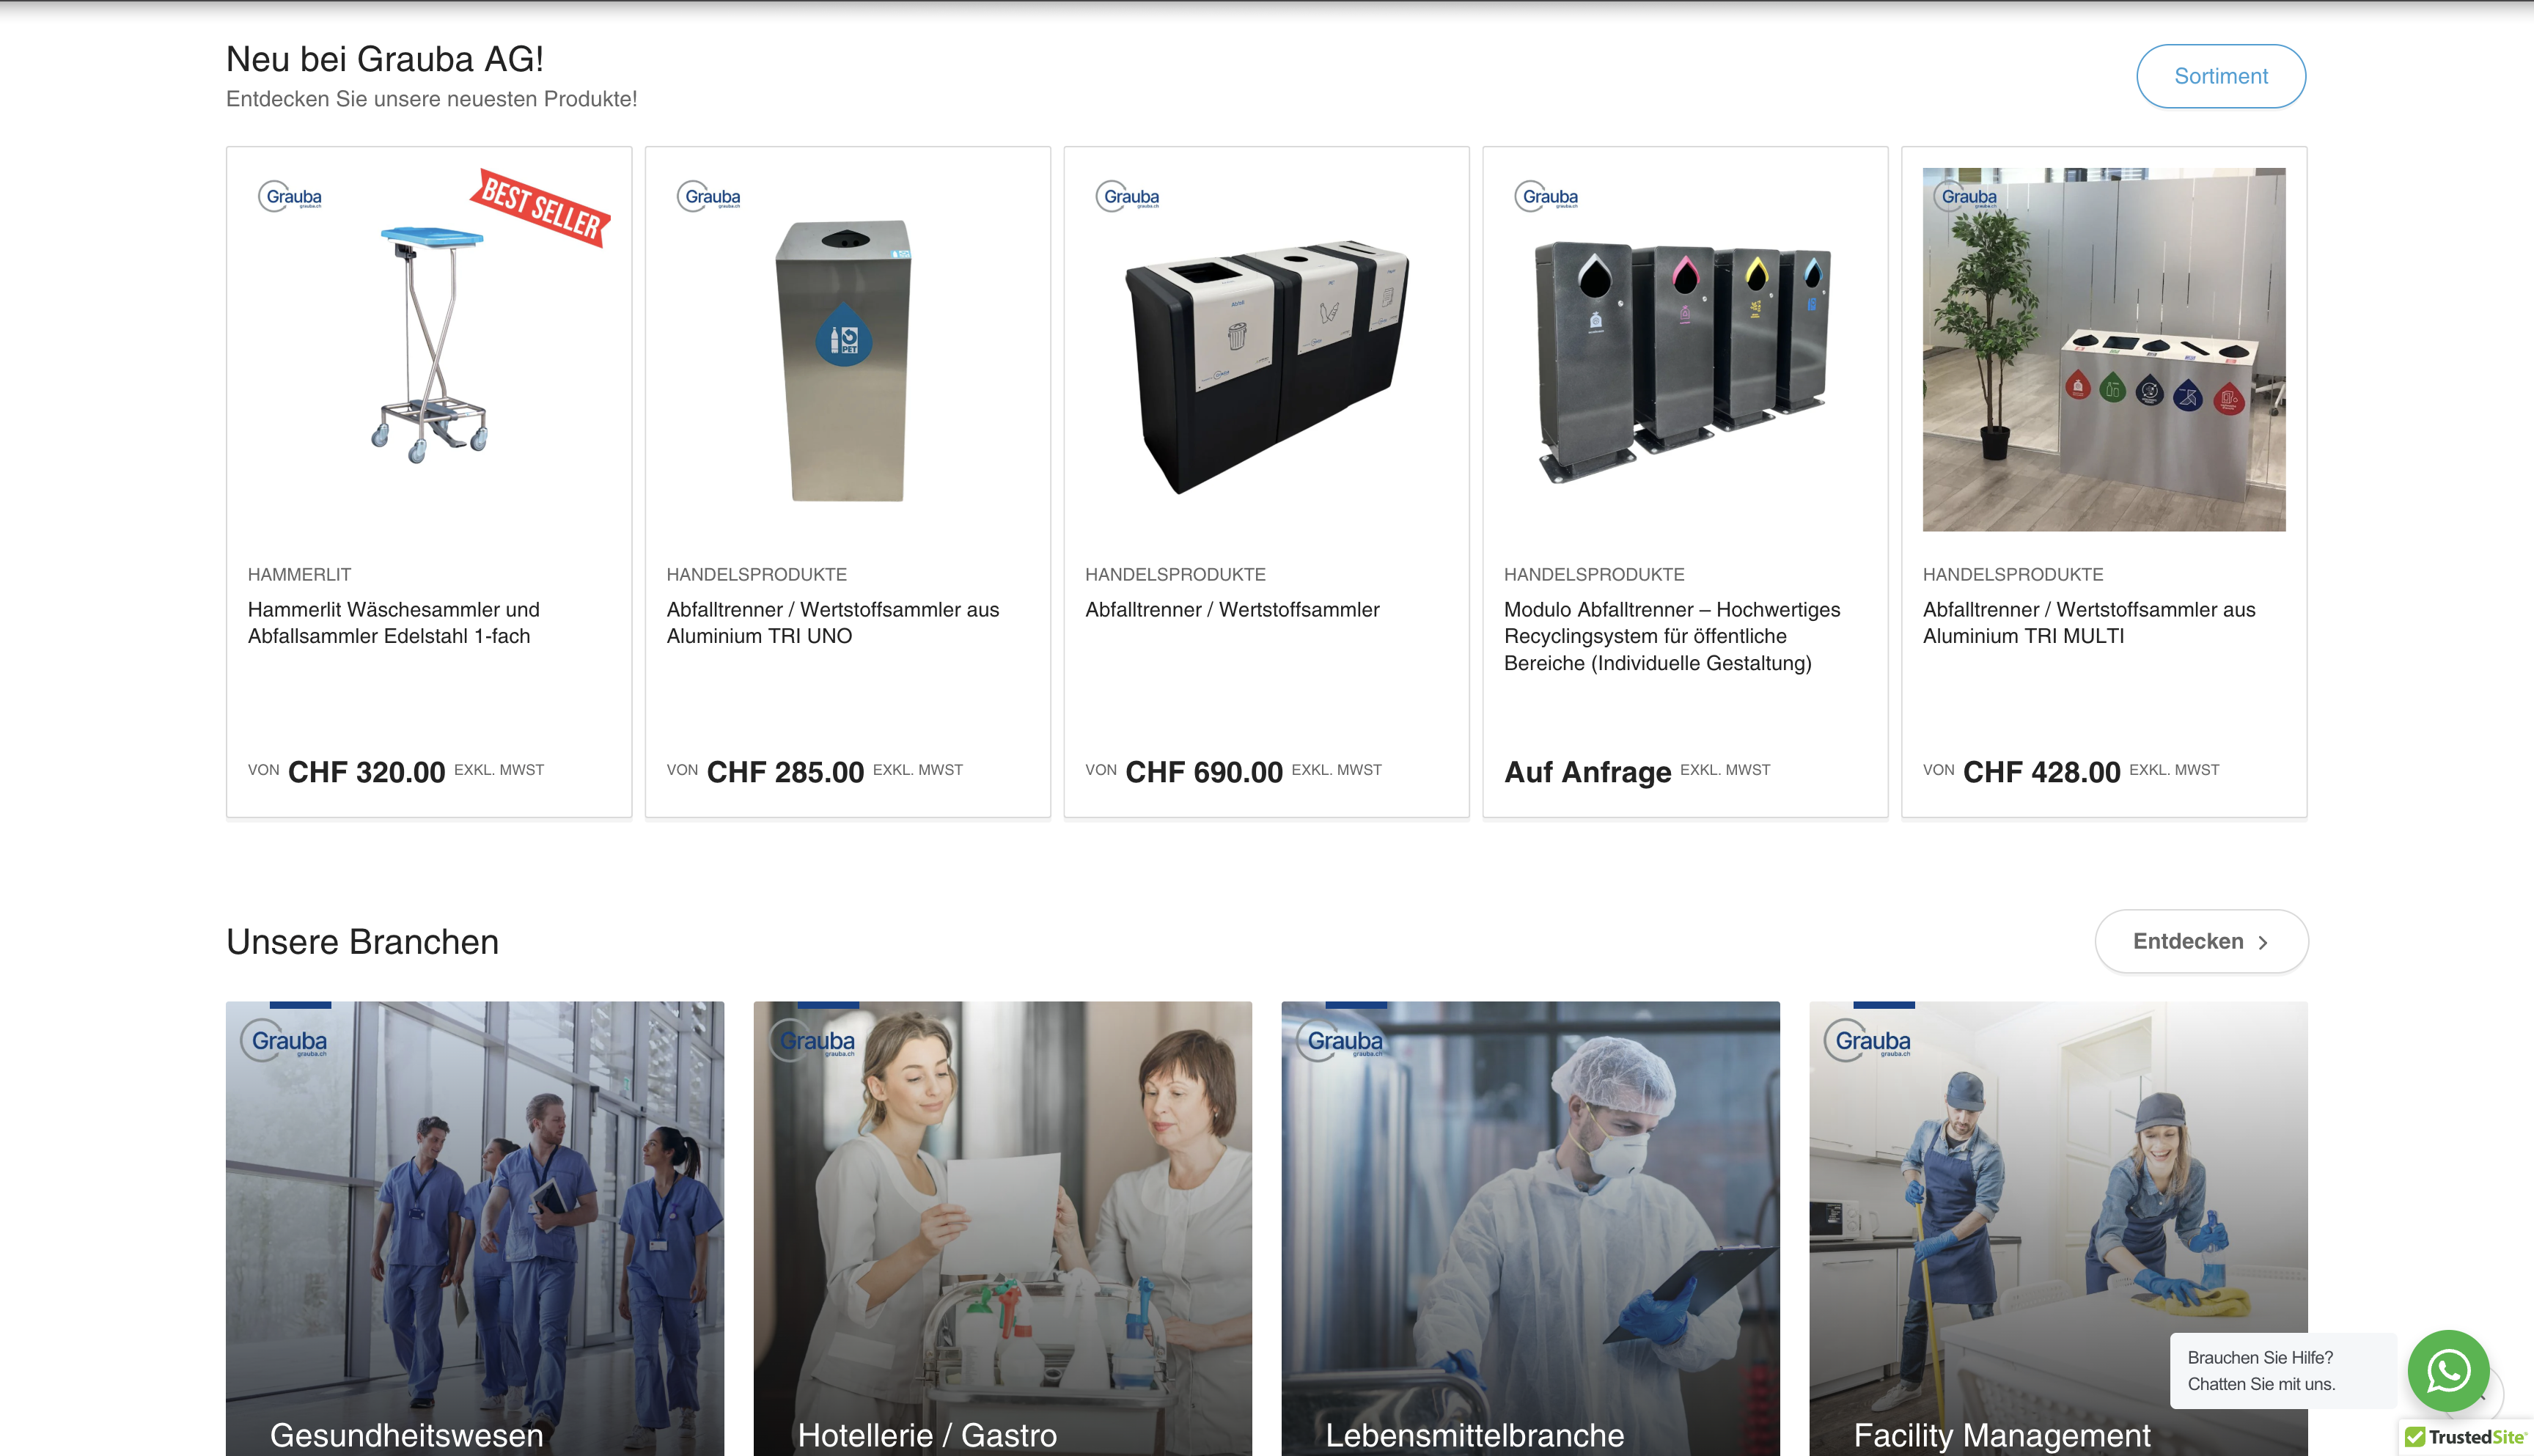Viewport: 2534px width, 1456px height.
Task: Click the CHF 320.00 price
Action: click(366, 772)
